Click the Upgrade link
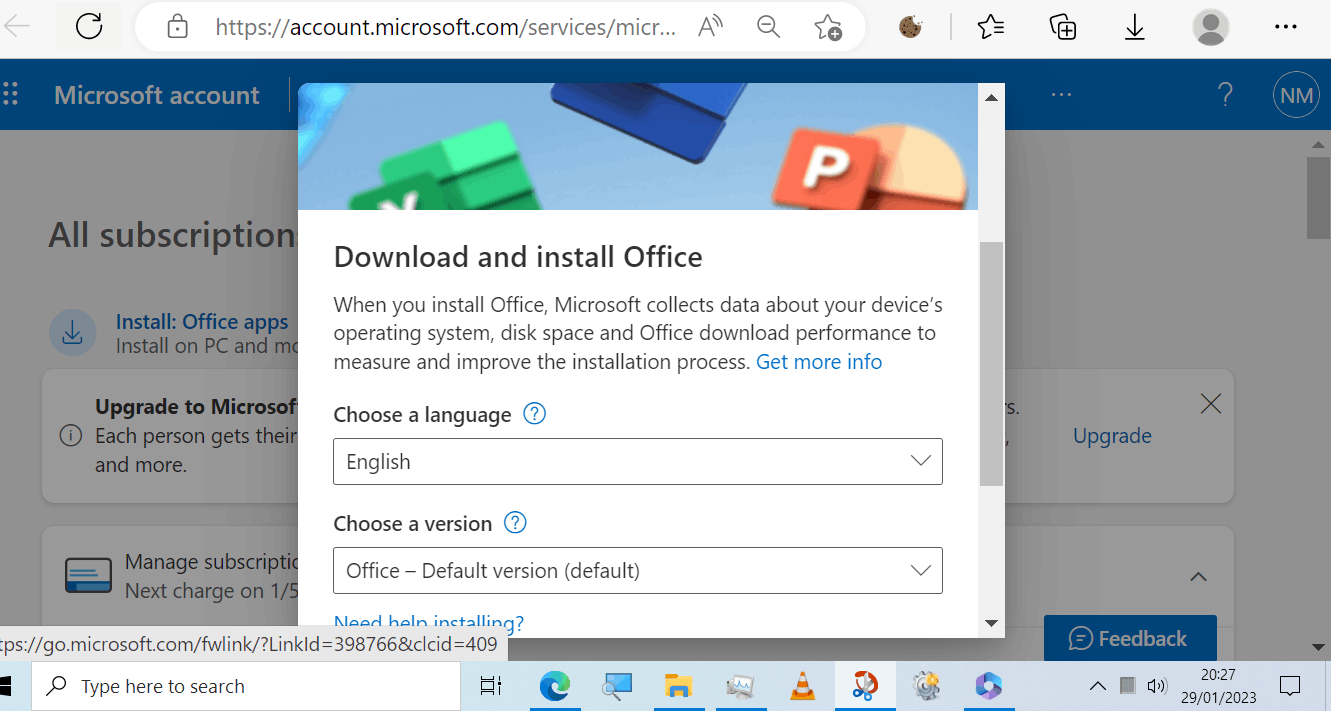The image size is (1331, 711). (x=1112, y=436)
